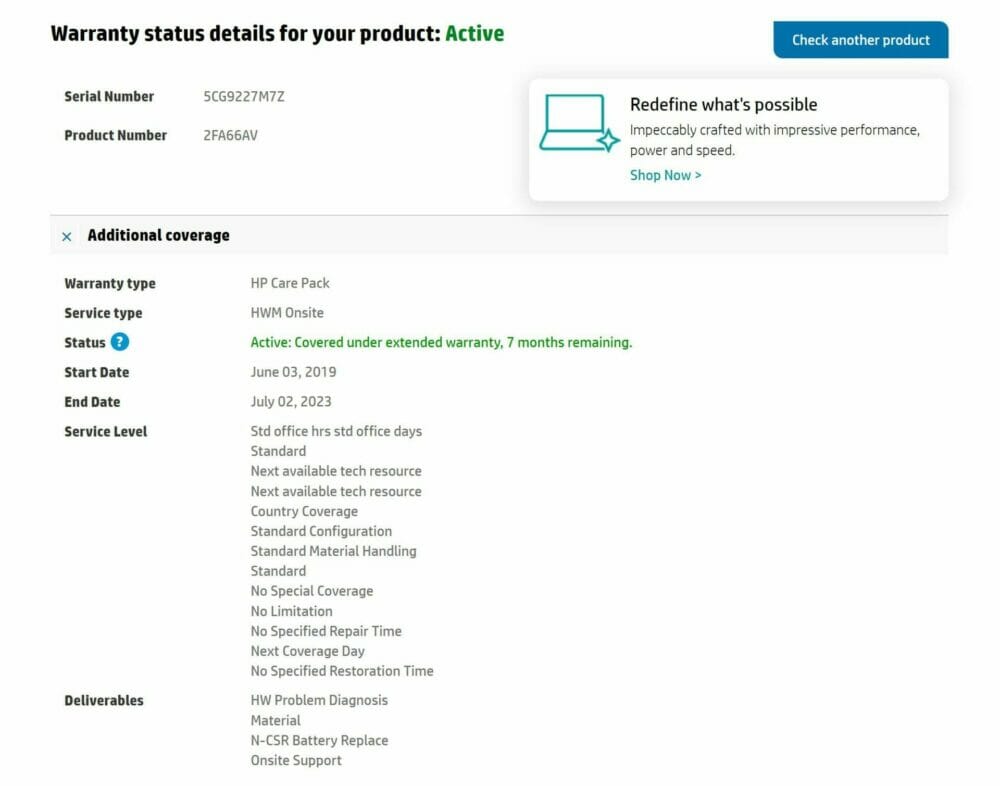Click the End Date label
Image resolution: width=1000 pixels, height=786 pixels.
pos(92,402)
